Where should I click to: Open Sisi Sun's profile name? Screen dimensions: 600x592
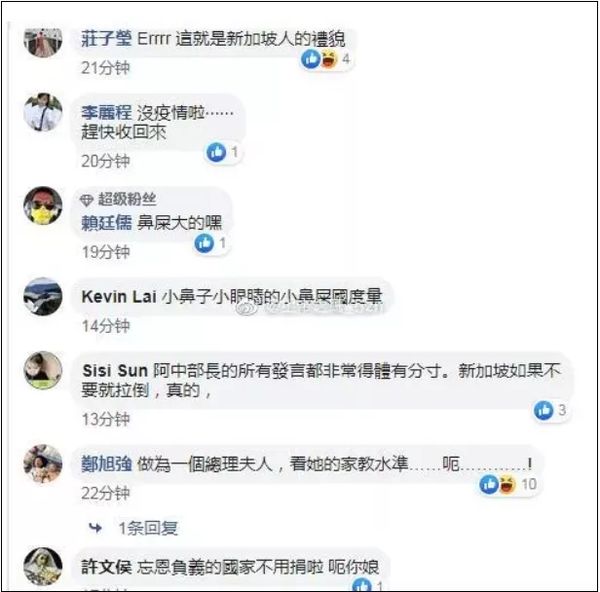(x=115, y=370)
